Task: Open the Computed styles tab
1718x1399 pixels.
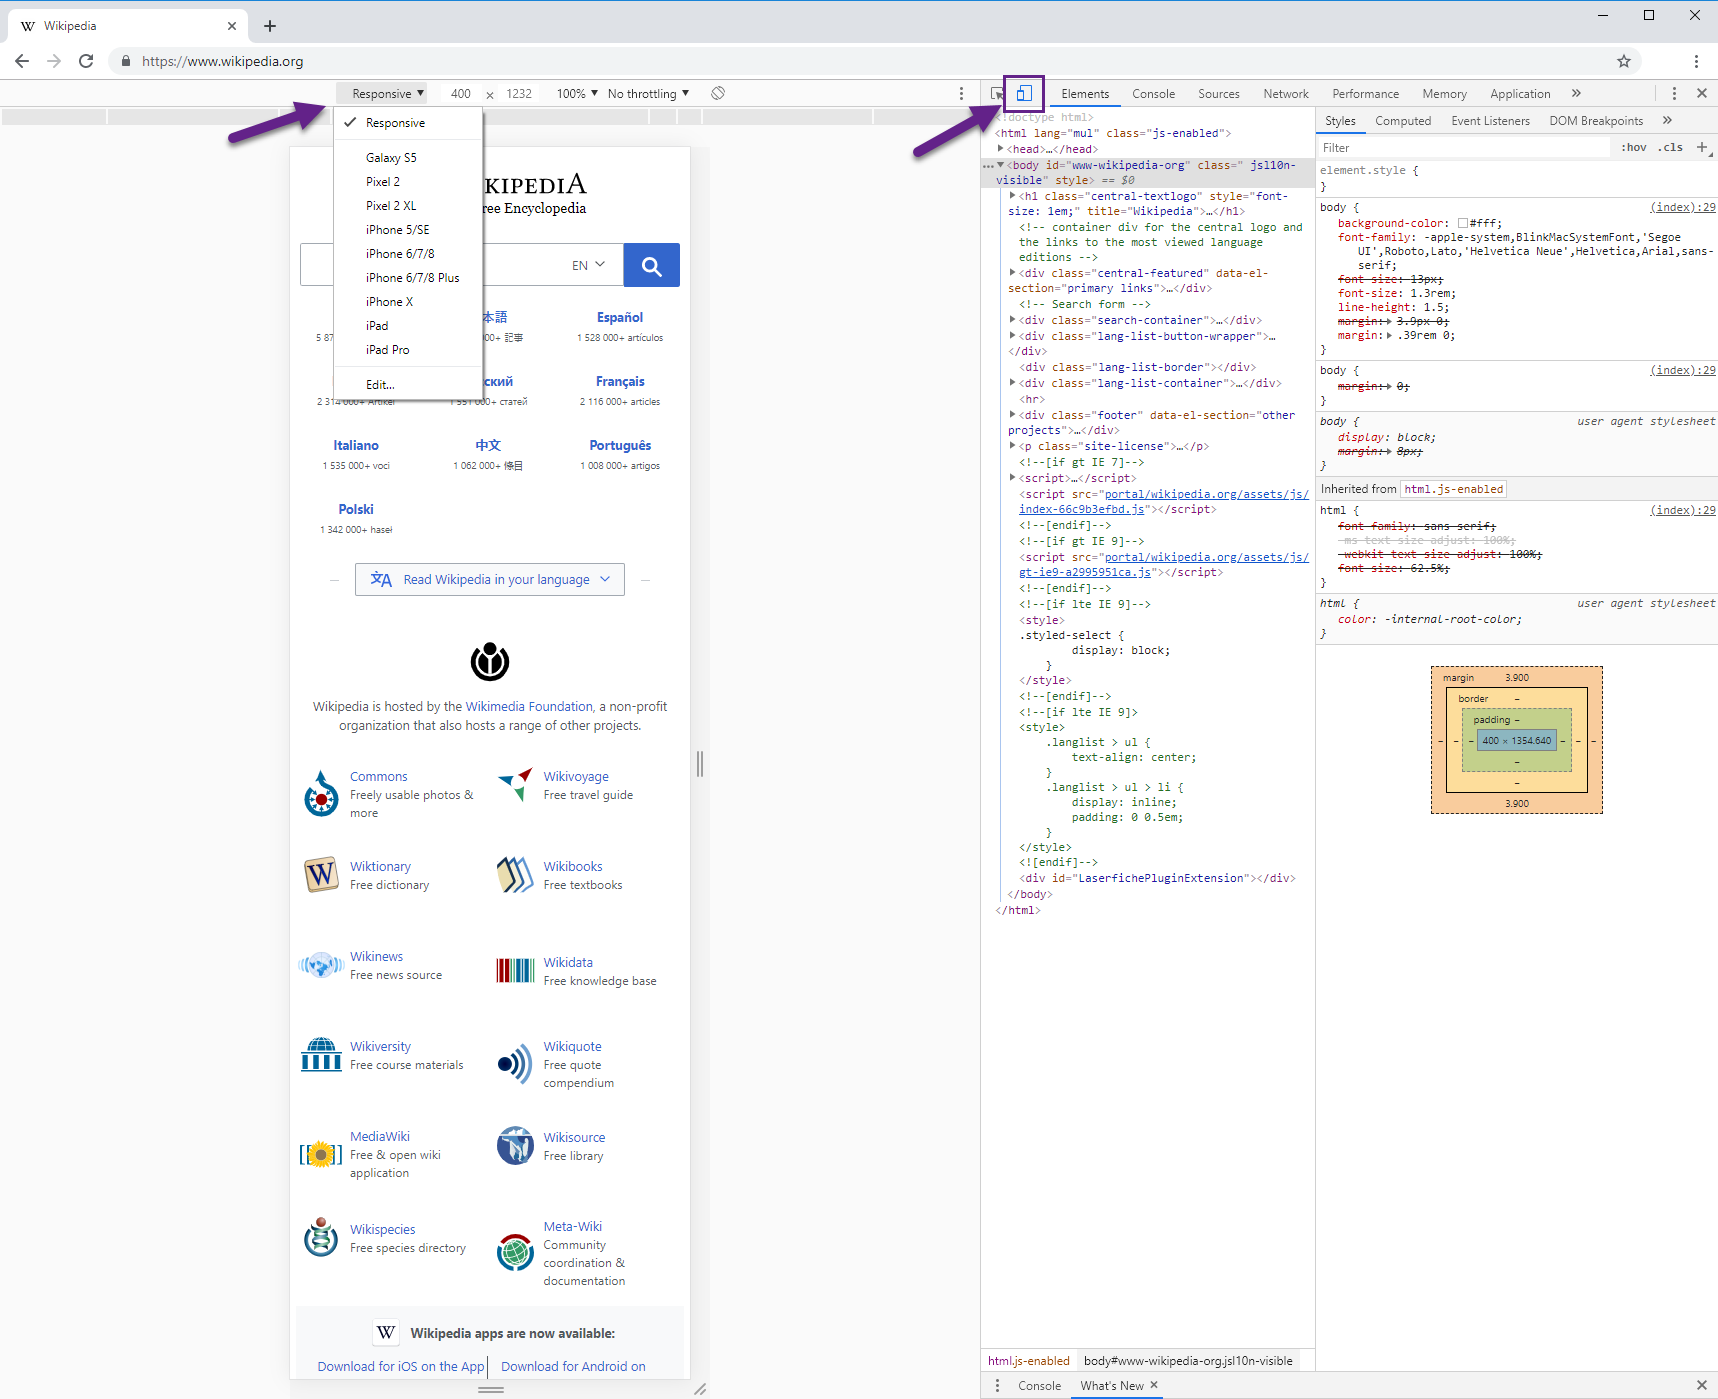Action: click(1403, 121)
